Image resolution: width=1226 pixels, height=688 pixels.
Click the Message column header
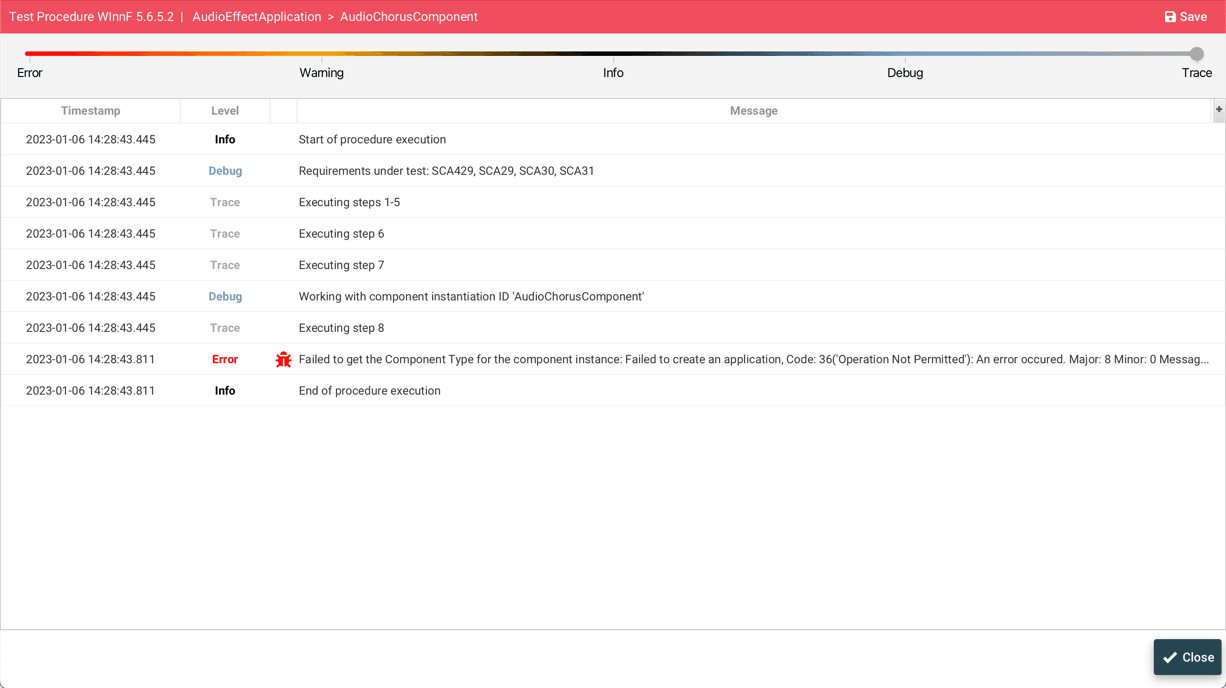tap(753, 110)
